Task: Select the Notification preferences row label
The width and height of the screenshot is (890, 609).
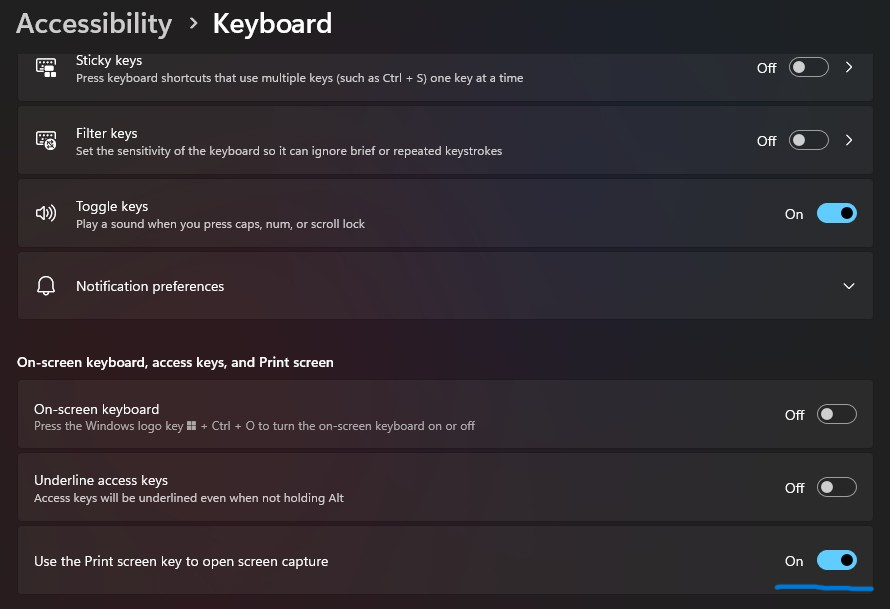Action: coord(150,286)
